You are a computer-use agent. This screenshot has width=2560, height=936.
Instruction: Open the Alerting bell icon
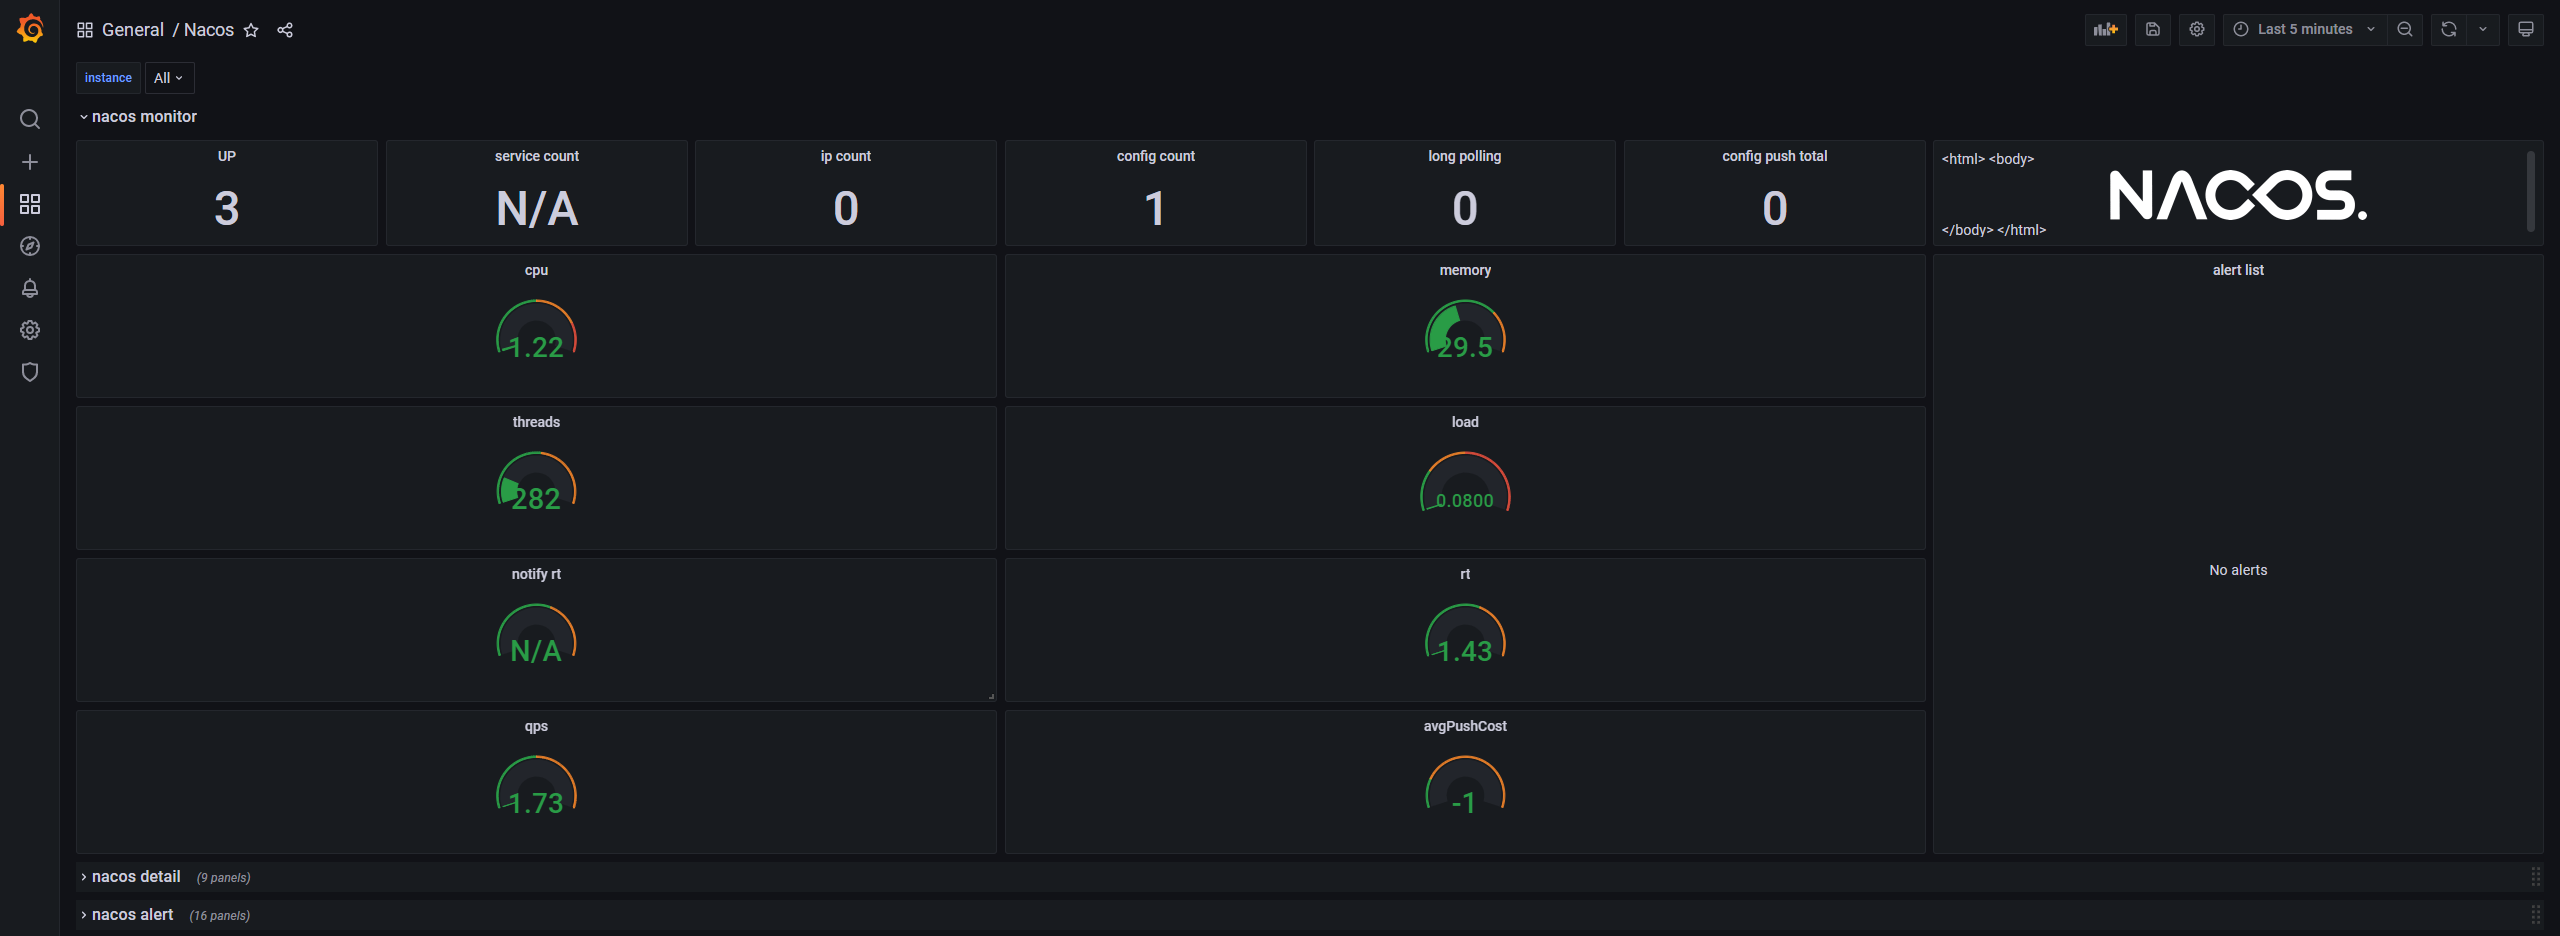[30, 288]
